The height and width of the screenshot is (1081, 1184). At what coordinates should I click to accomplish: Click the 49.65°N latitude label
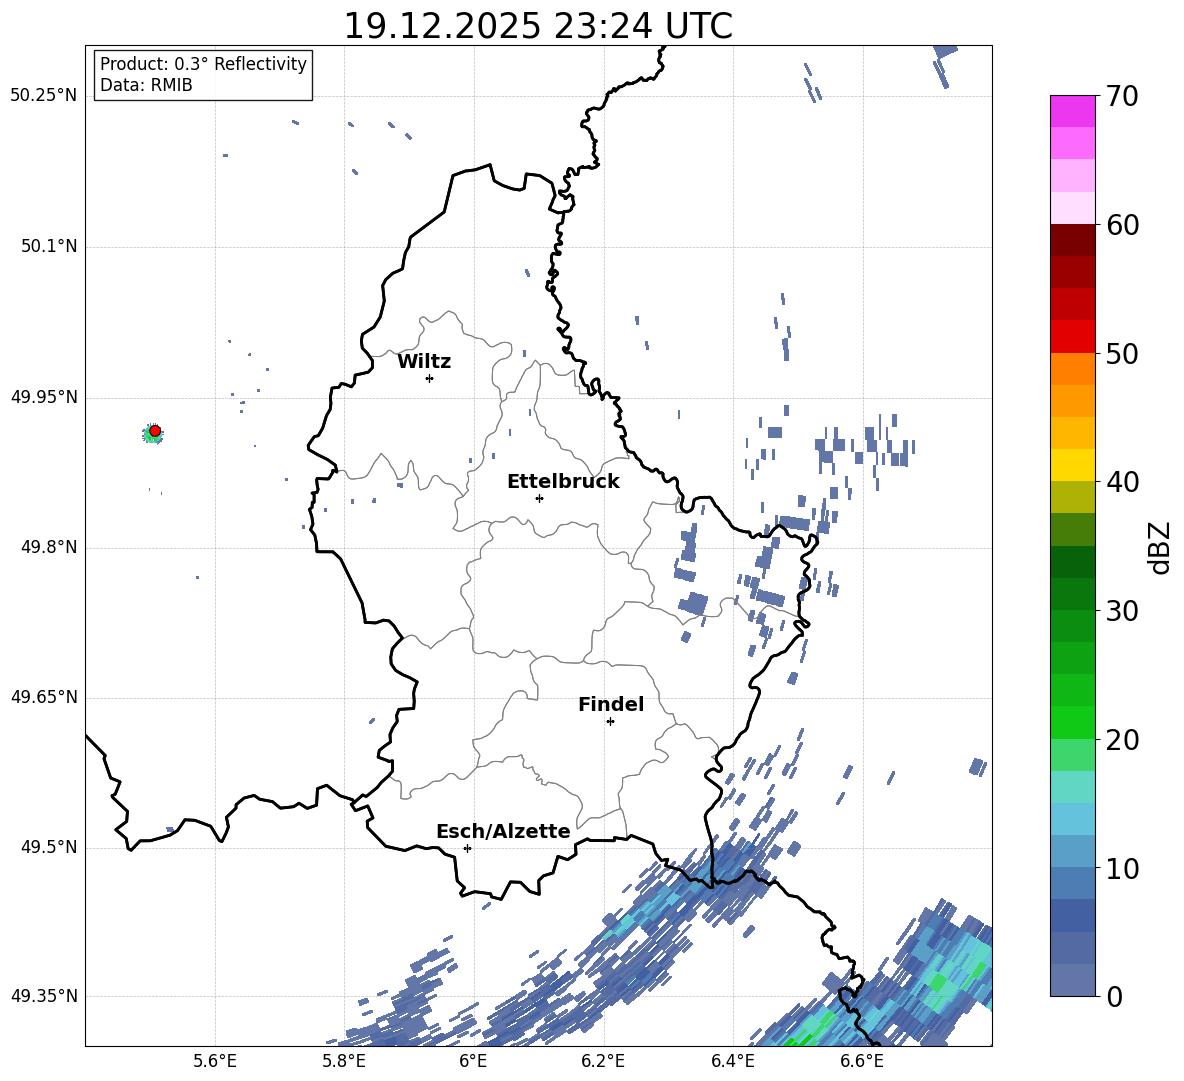pyautogui.click(x=44, y=697)
